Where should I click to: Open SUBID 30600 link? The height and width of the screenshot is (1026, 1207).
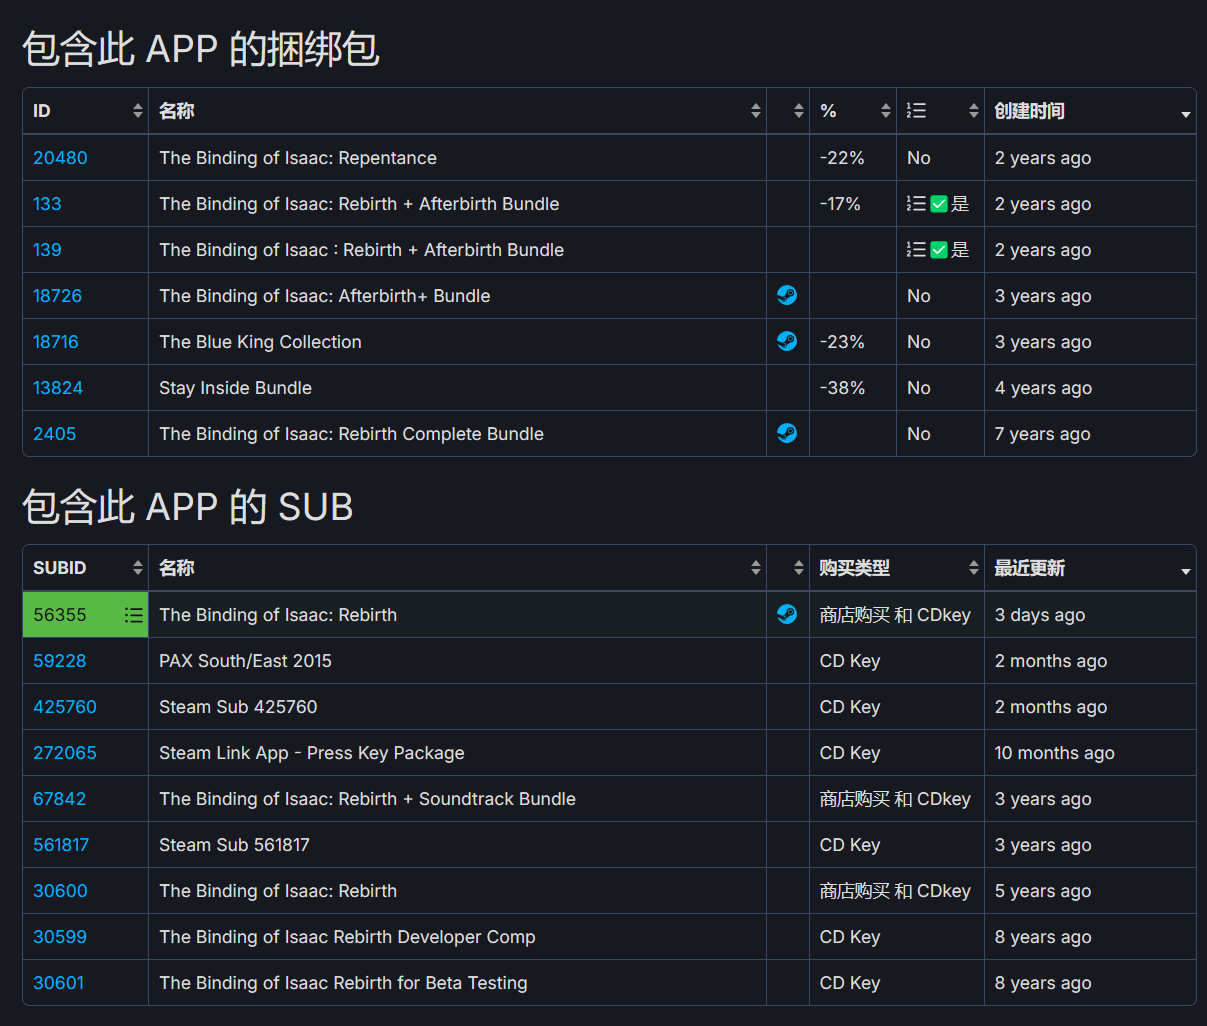click(x=60, y=891)
